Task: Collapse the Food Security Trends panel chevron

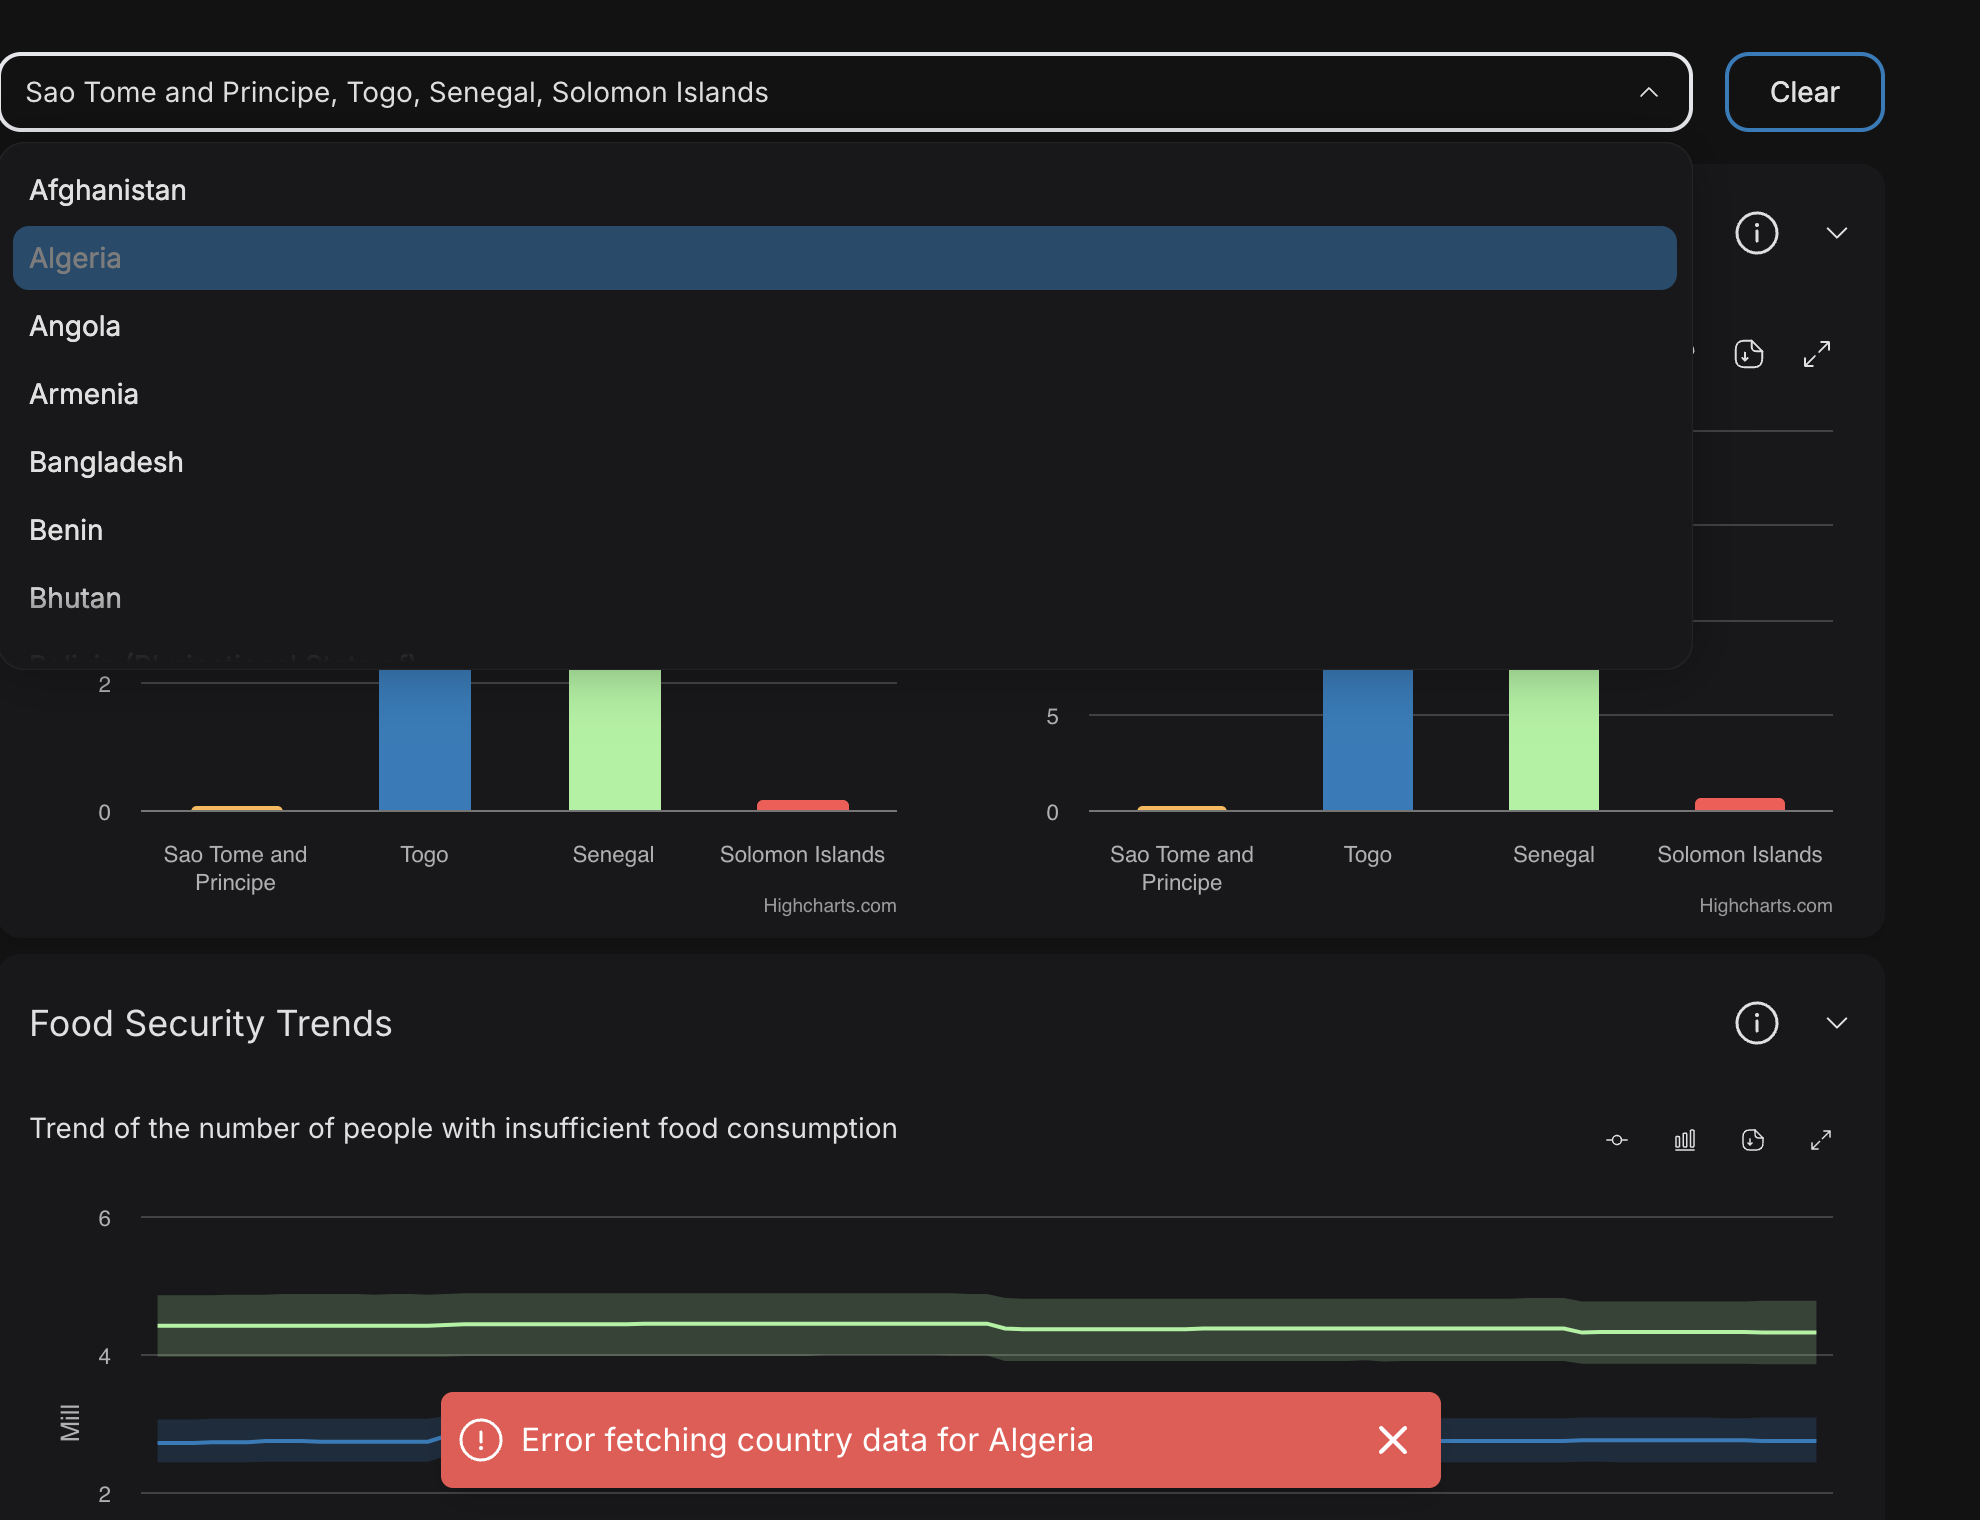Action: click(x=1836, y=1022)
